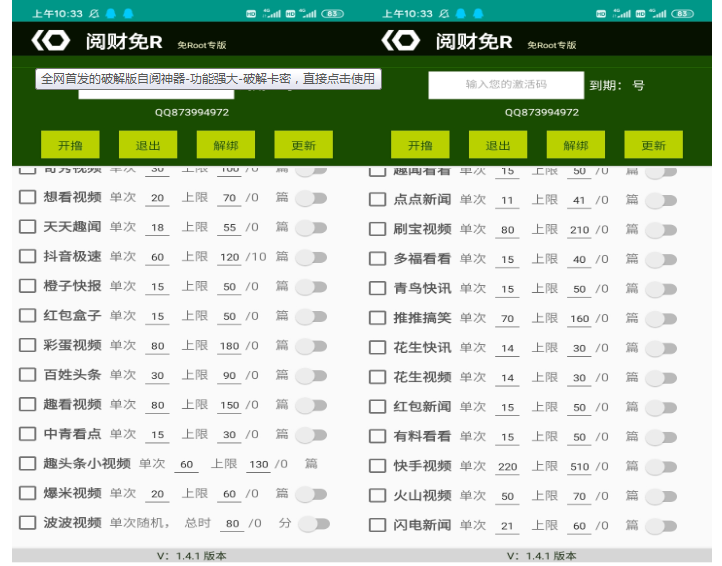Tap the 解绑 button in right screen
The height and width of the screenshot is (566, 722).
576,145
